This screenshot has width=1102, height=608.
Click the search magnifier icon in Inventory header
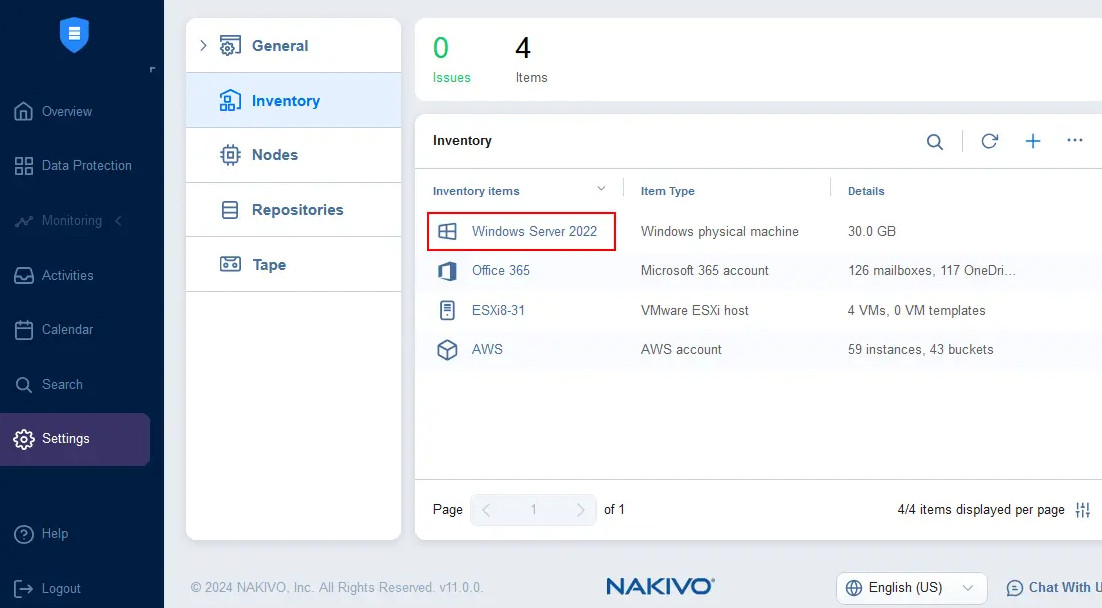[934, 142]
